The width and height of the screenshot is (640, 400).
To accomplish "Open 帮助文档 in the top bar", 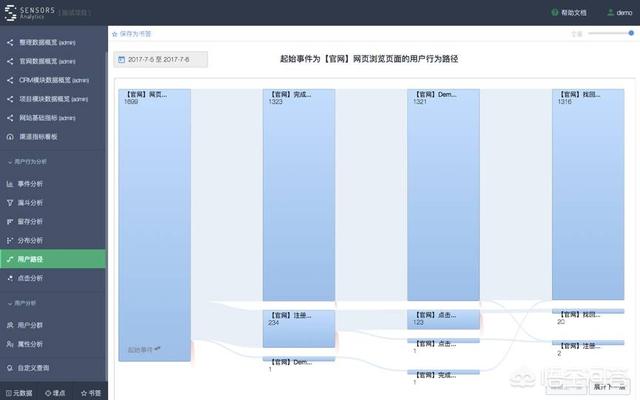I will (569, 13).
